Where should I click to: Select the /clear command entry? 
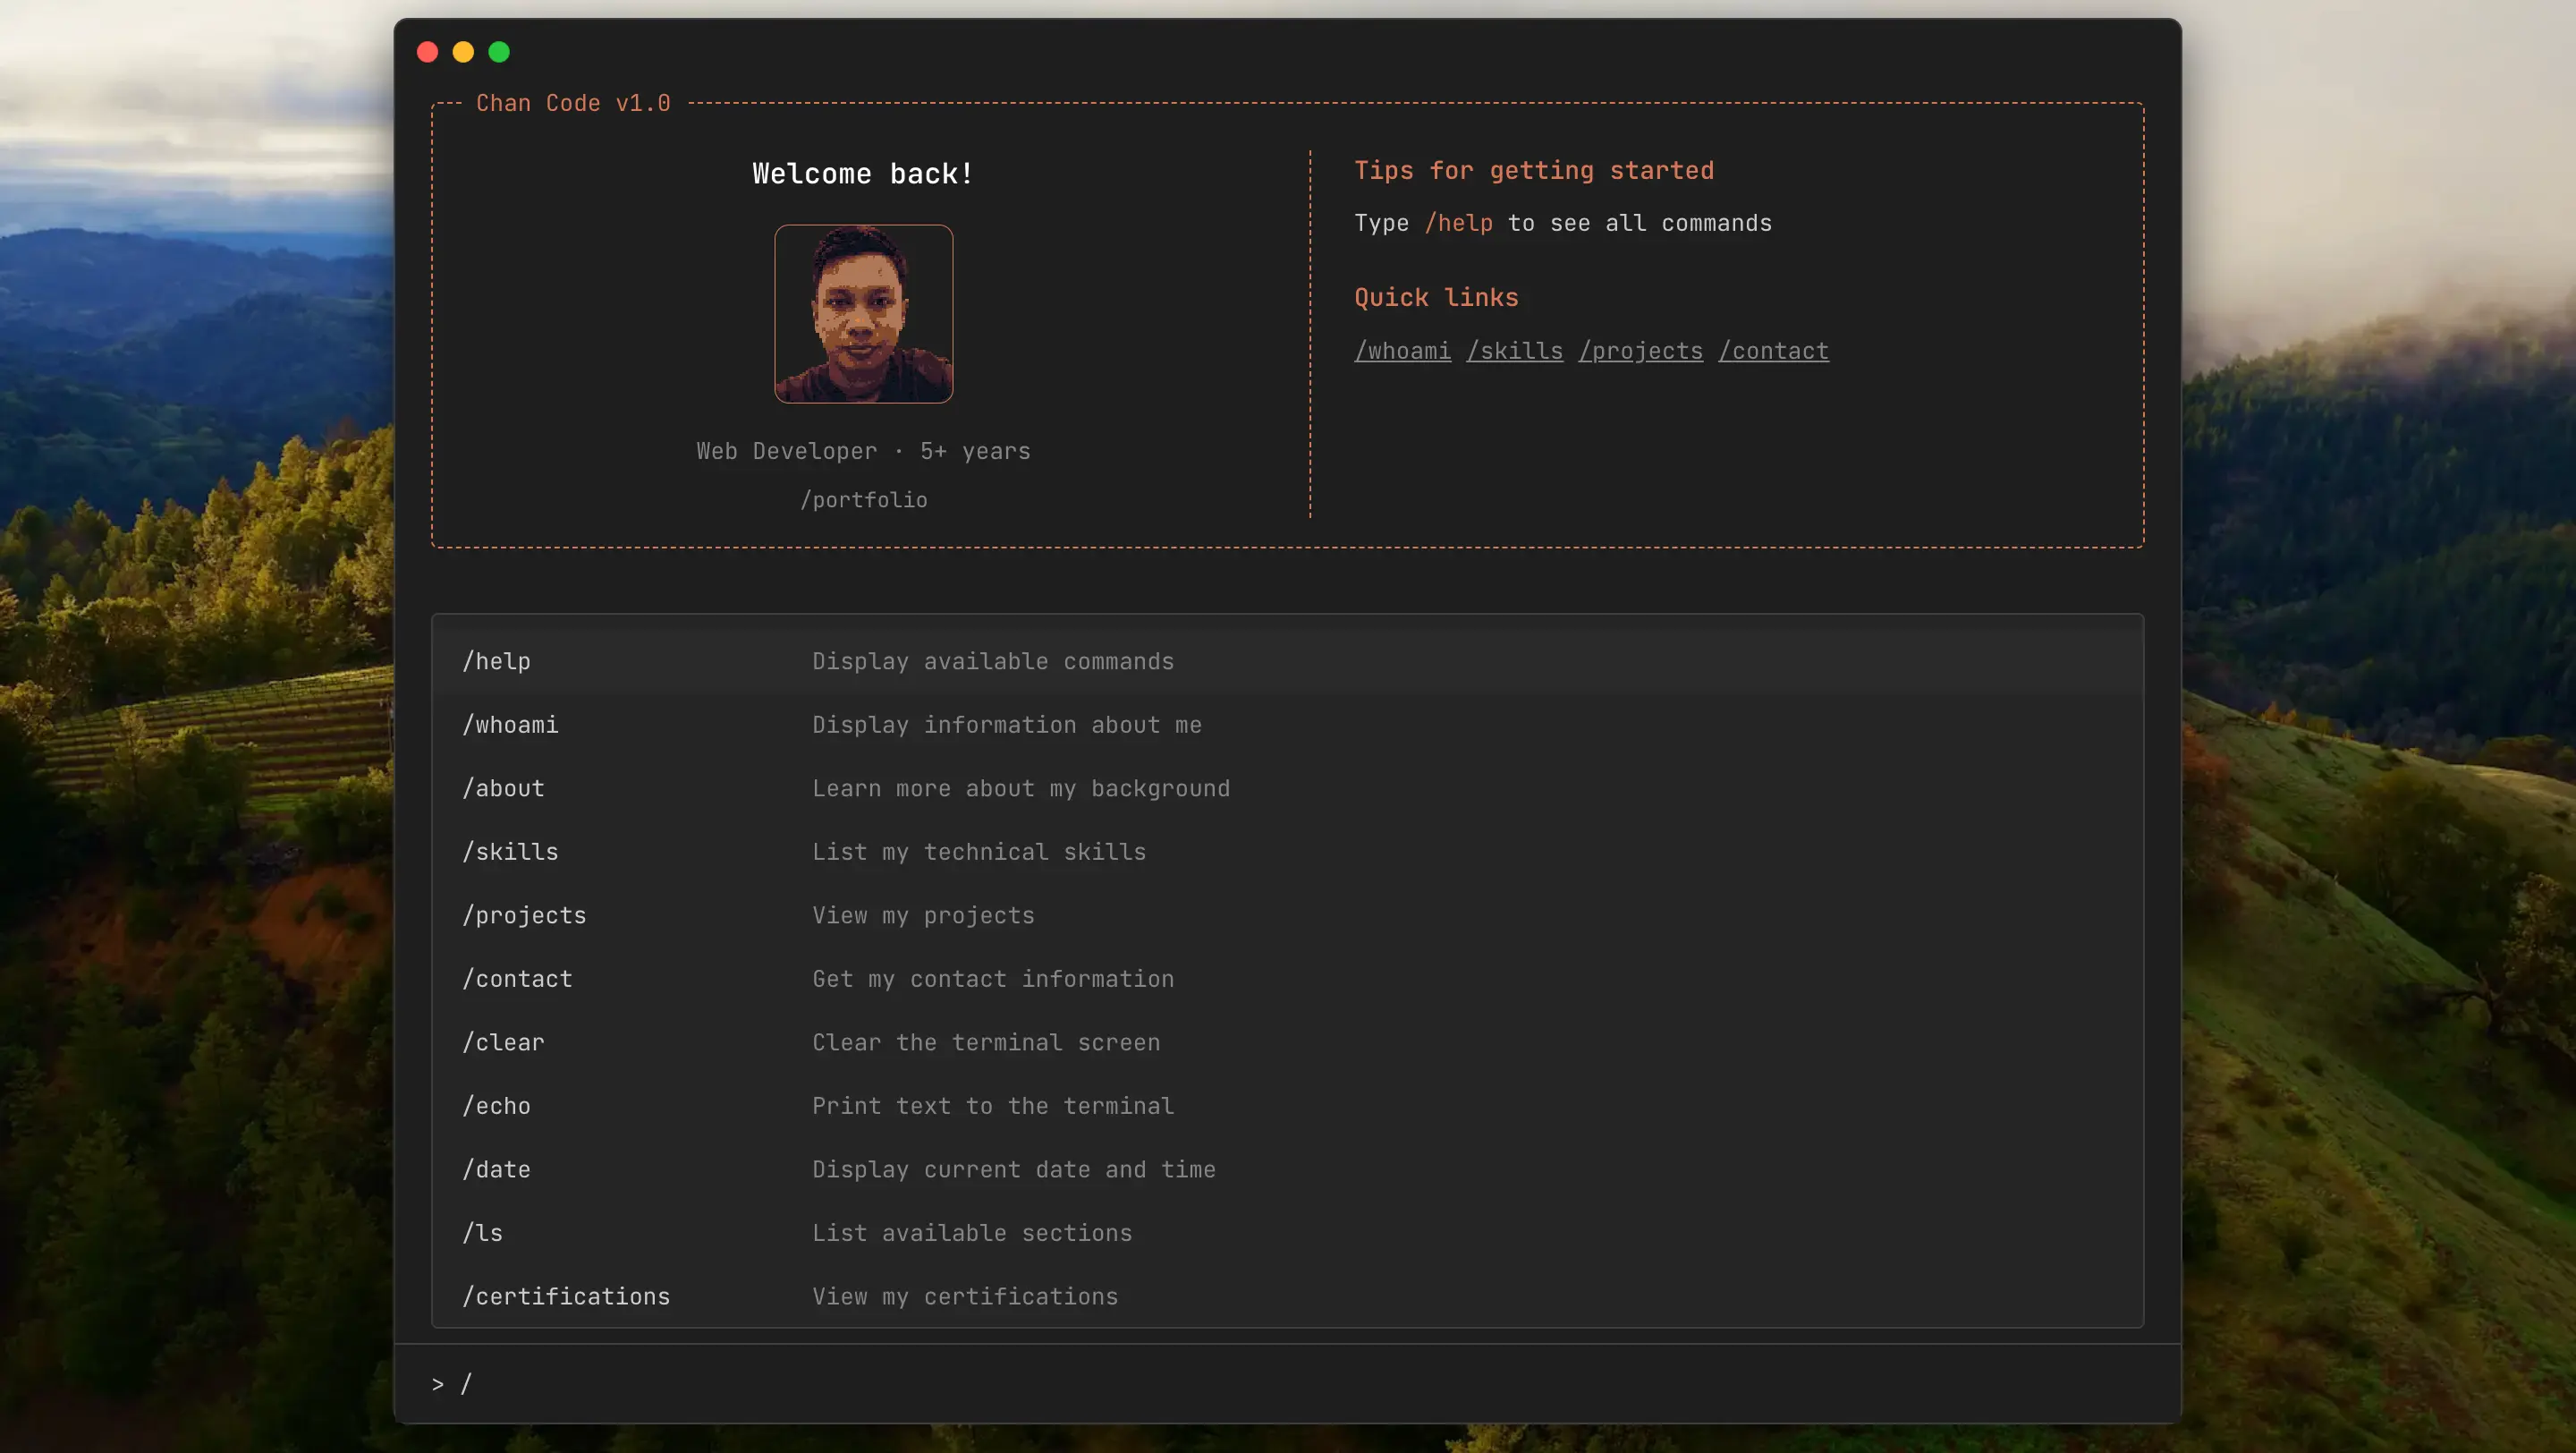pyautogui.click(x=503, y=1042)
